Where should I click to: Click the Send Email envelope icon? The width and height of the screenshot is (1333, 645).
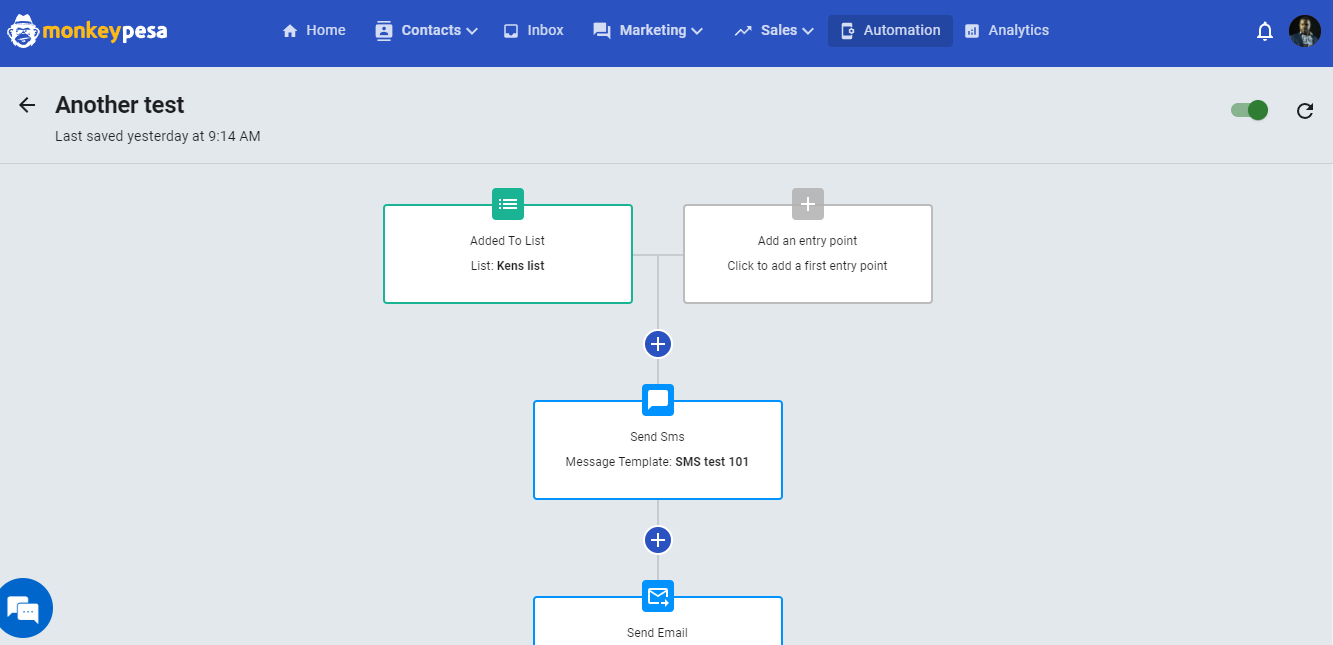click(x=658, y=596)
